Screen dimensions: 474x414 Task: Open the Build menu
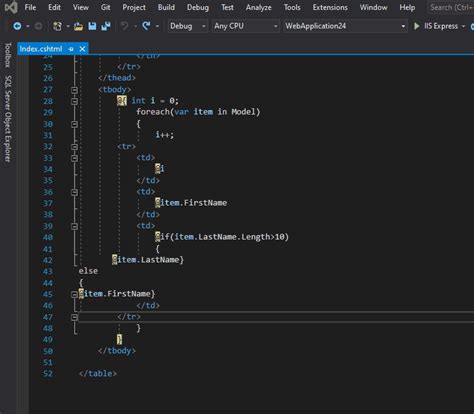click(166, 7)
